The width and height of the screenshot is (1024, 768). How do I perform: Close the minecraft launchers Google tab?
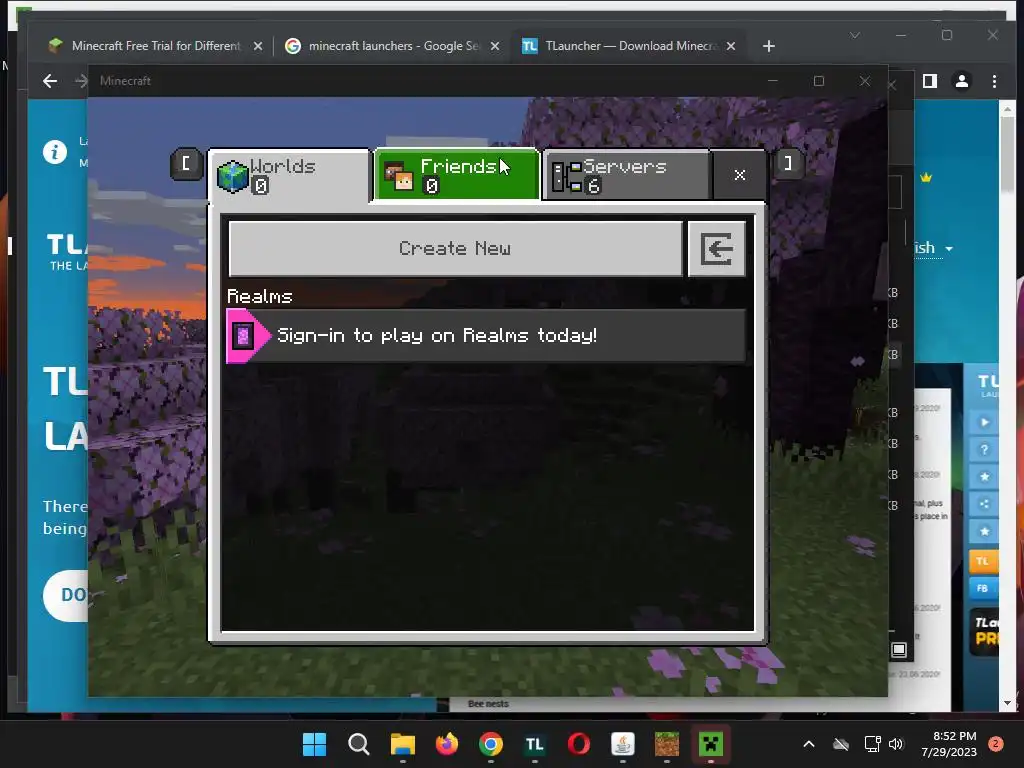click(495, 46)
